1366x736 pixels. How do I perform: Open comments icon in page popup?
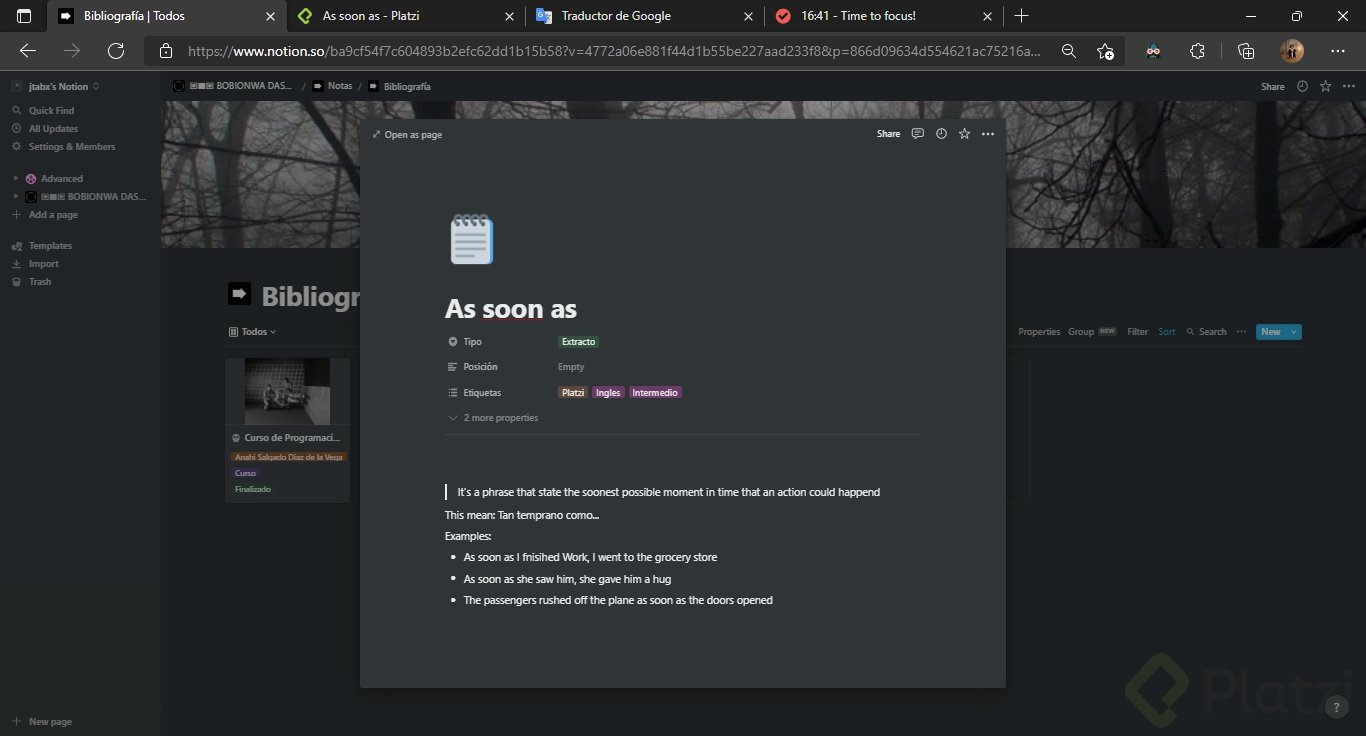tap(917, 134)
